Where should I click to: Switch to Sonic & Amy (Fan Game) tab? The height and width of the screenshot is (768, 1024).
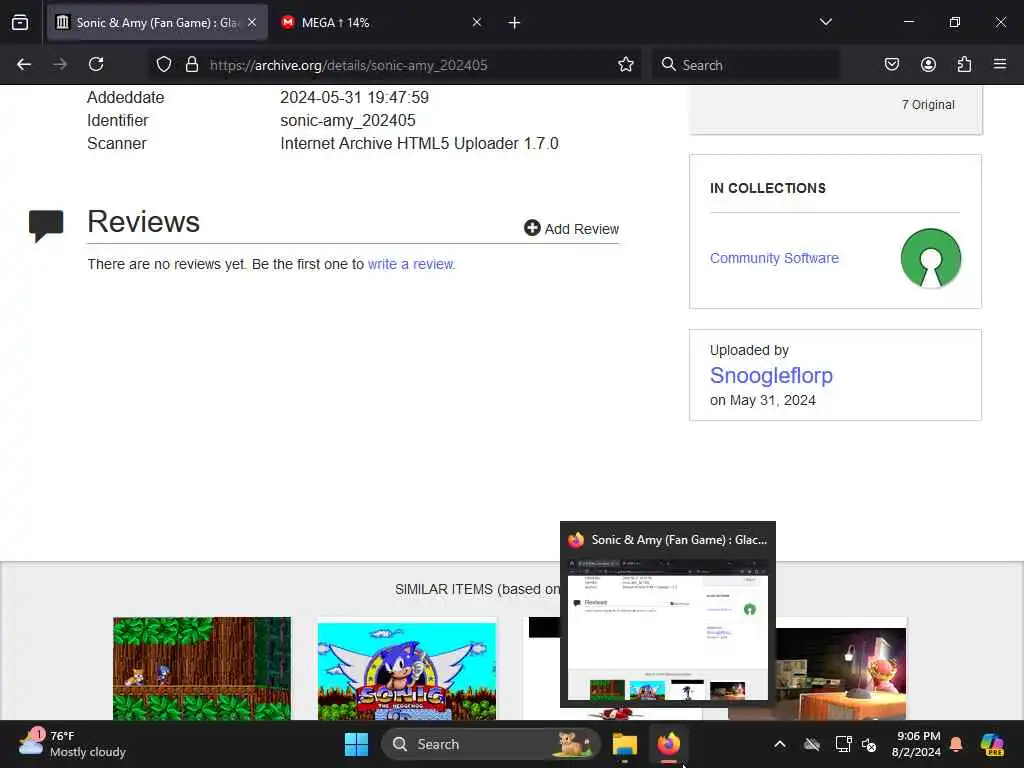pyautogui.click(x=157, y=22)
